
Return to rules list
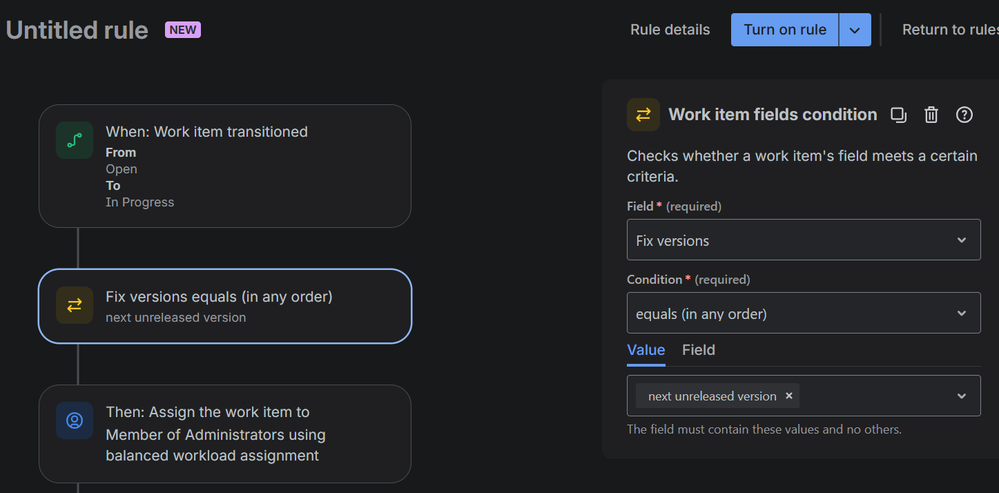coord(951,30)
